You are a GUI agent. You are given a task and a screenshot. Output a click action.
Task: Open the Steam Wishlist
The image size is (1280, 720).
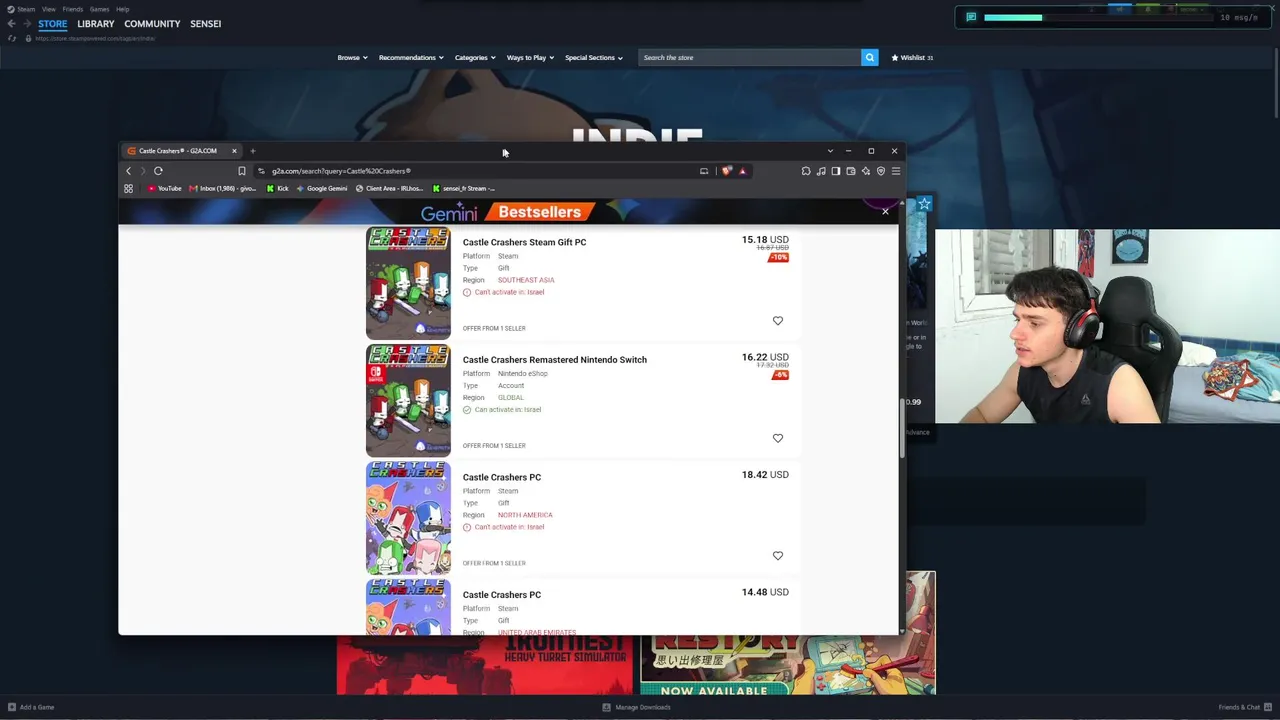(x=912, y=57)
